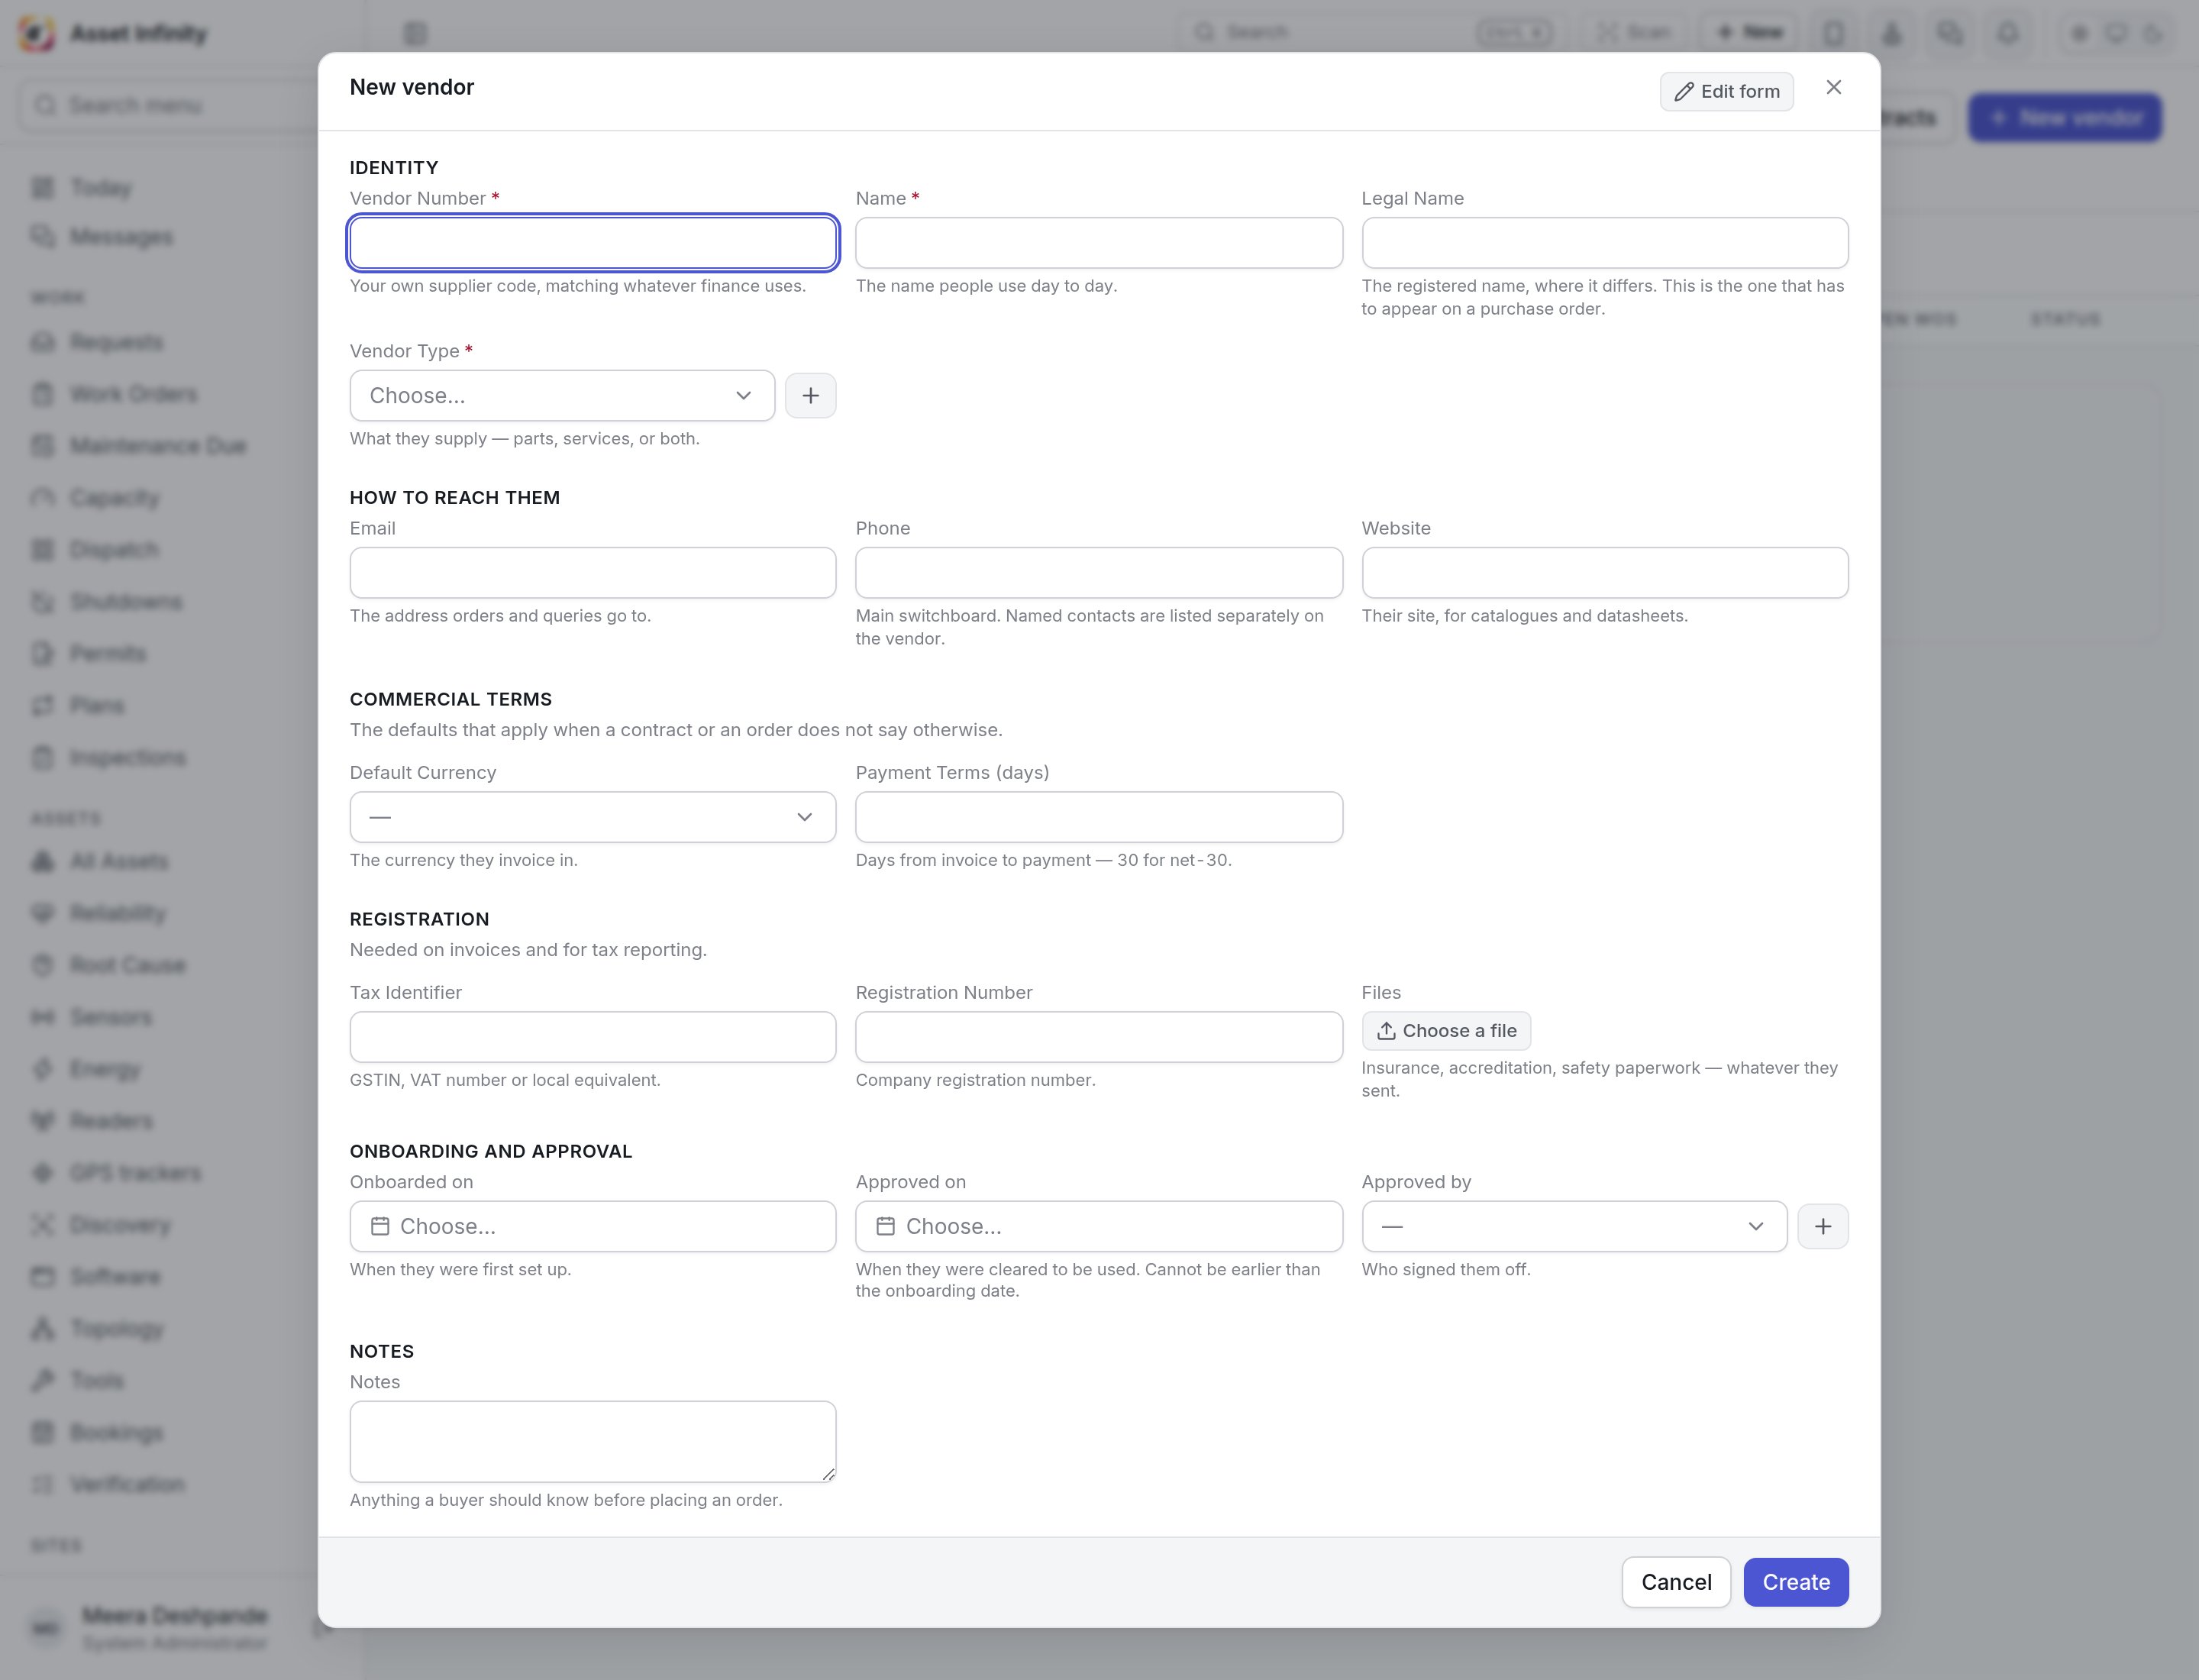Click the Legal Name input field
The height and width of the screenshot is (1680, 2199).
pyautogui.click(x=1604, y=243)
